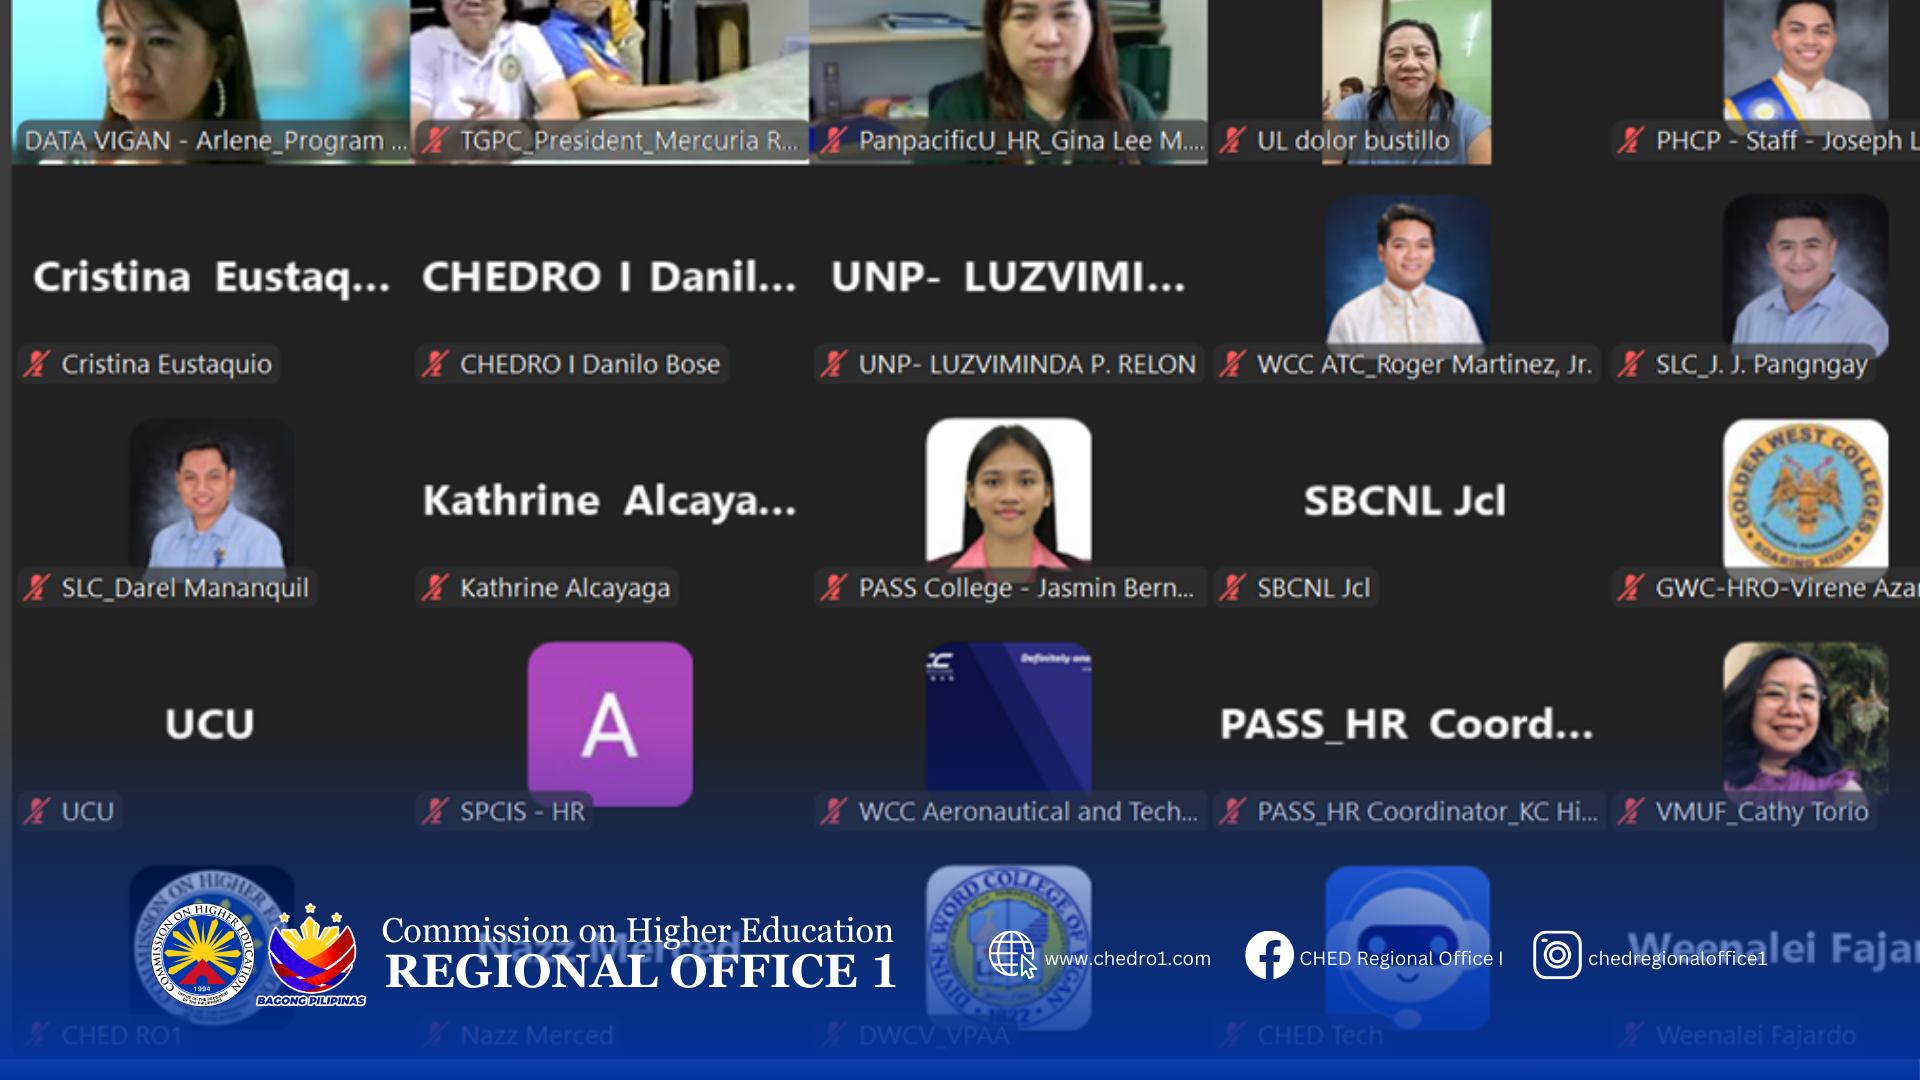1920x1080 pixels.
Task: Click the muted mic icon beside PASS College - Jasmin
Action: (834, 588)
